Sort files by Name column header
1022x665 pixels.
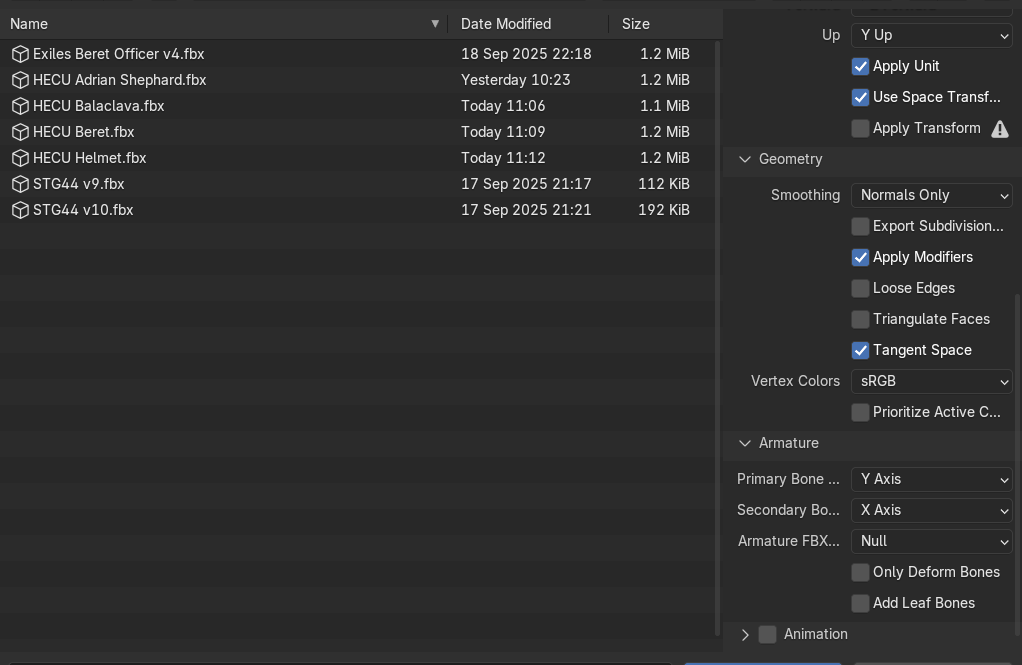click(224, 24)
